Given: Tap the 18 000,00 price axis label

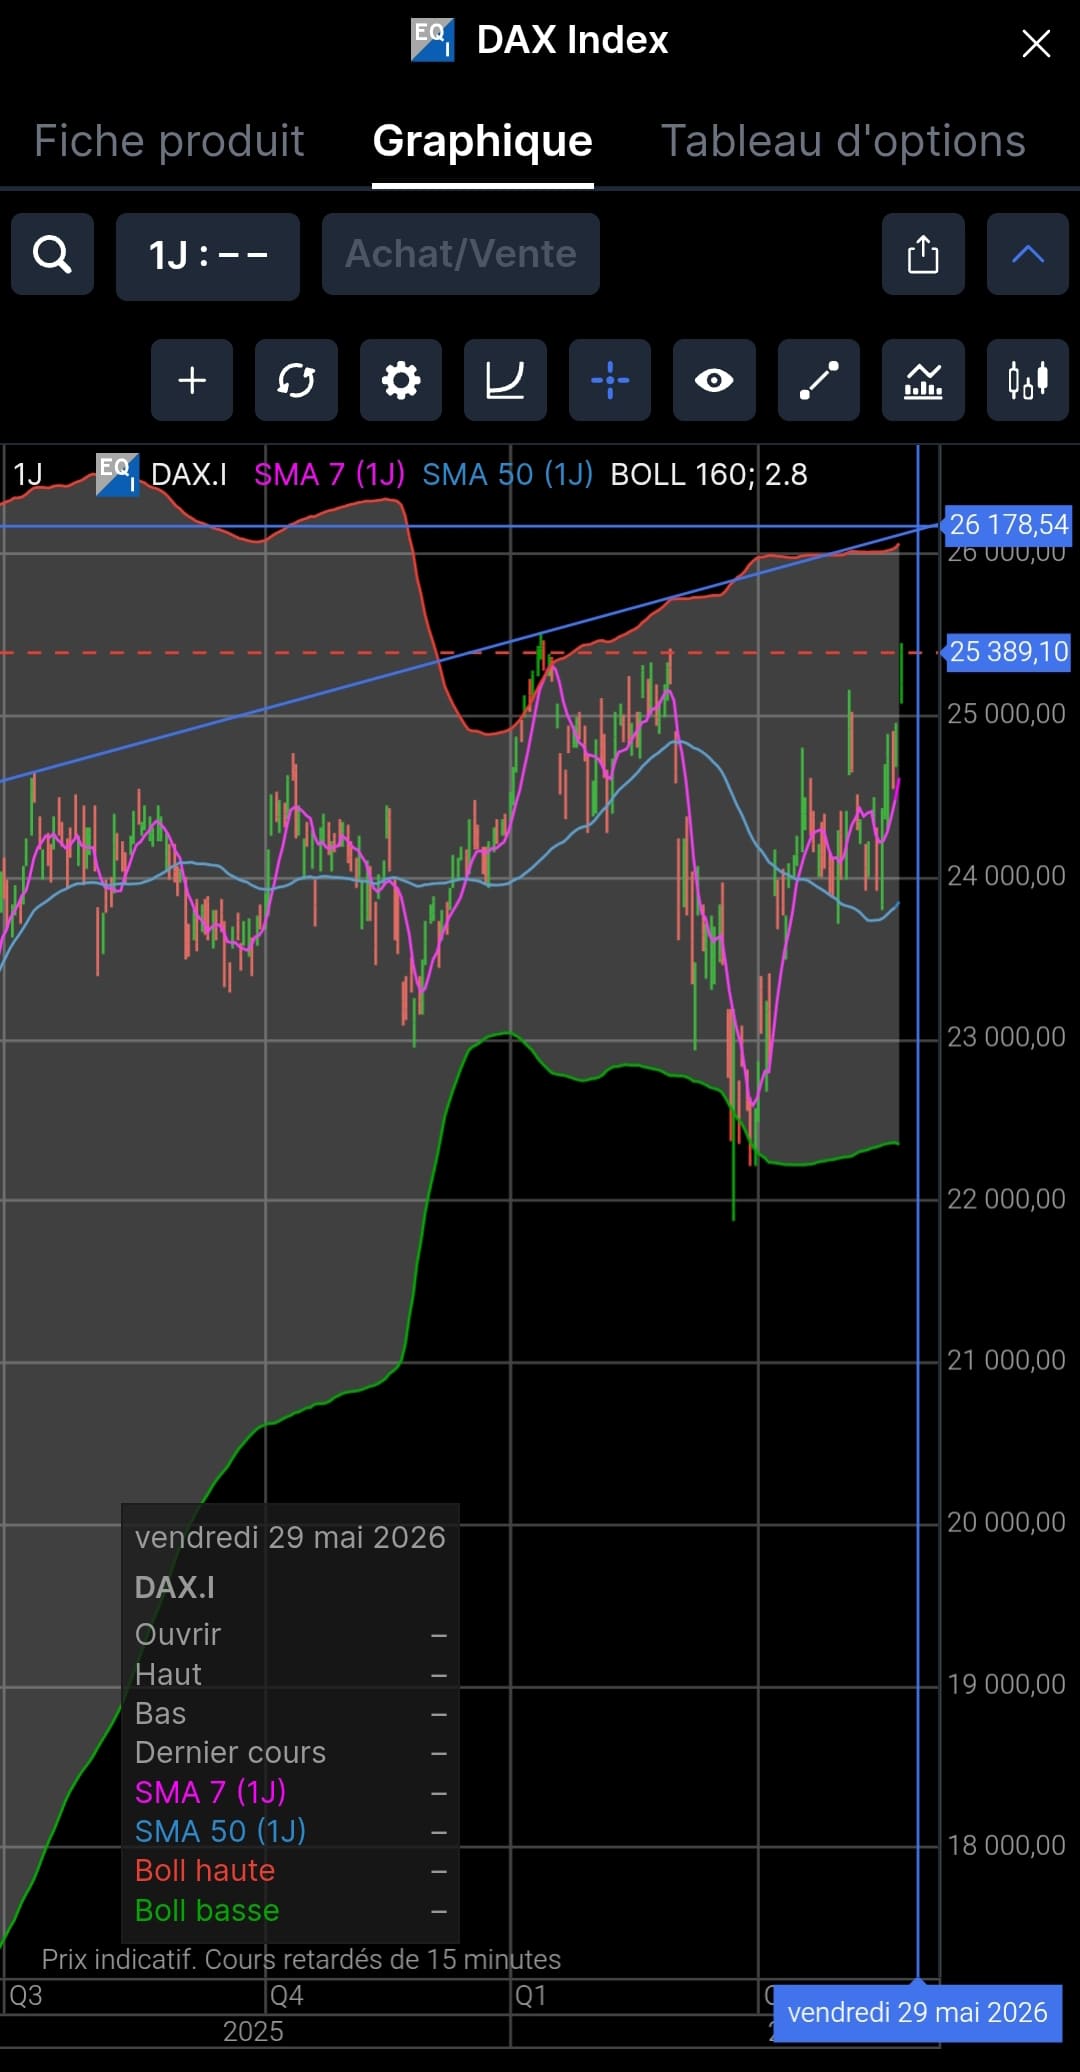Looking at the screenshot, I should [1006, 1845].
